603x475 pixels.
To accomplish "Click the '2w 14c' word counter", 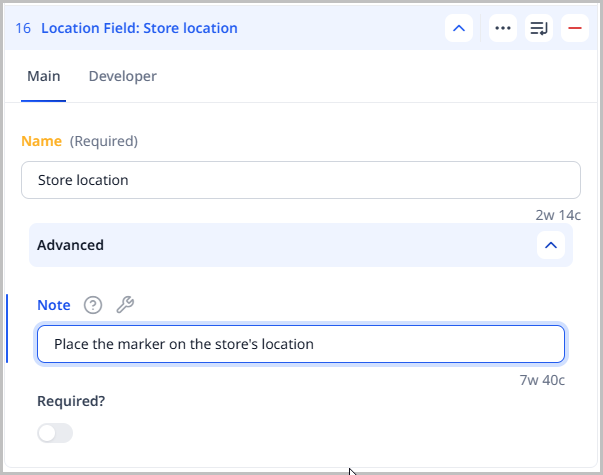I will point(558,215).
